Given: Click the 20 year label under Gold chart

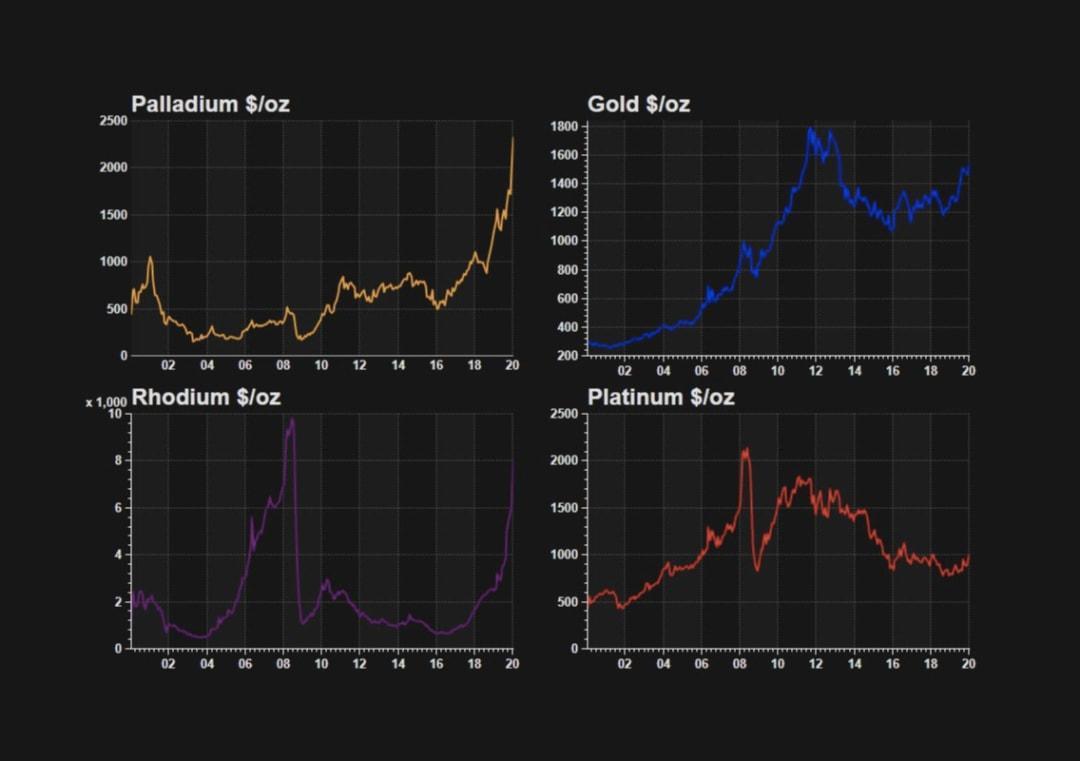Looking at the screenshot, I should 967,369.
